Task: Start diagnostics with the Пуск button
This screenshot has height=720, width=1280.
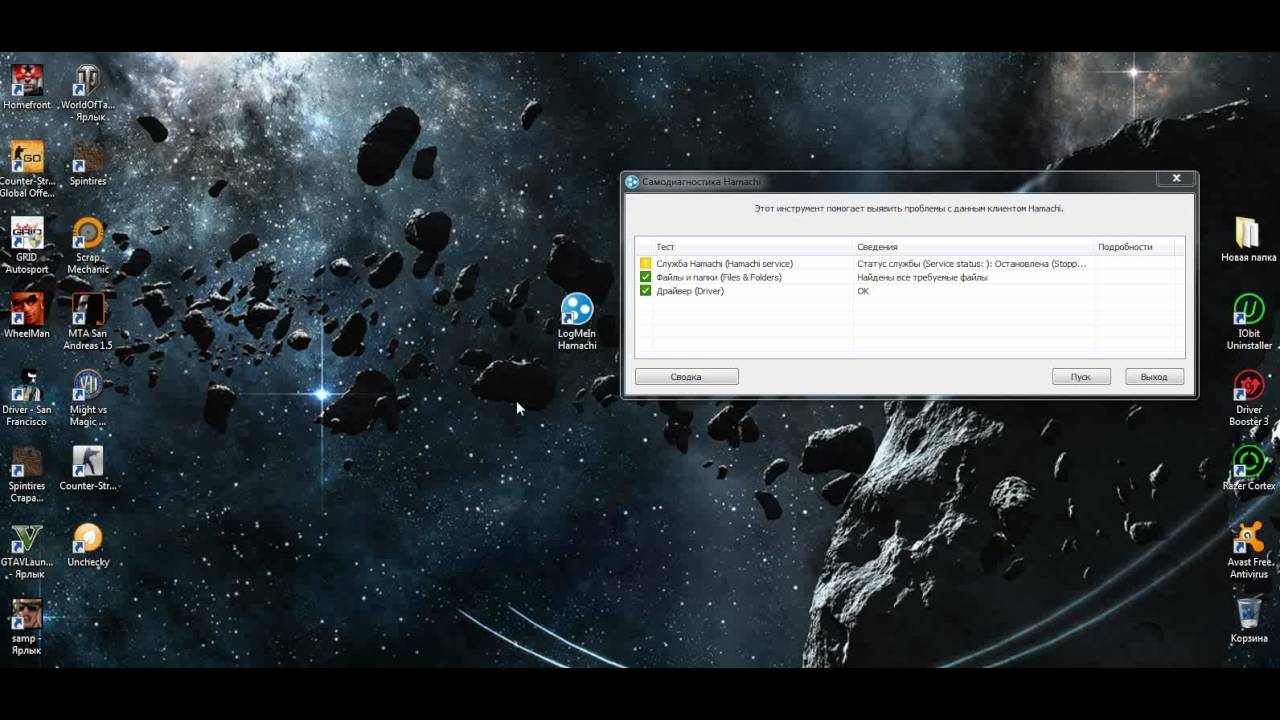Action: click(x=1081, y=377)
